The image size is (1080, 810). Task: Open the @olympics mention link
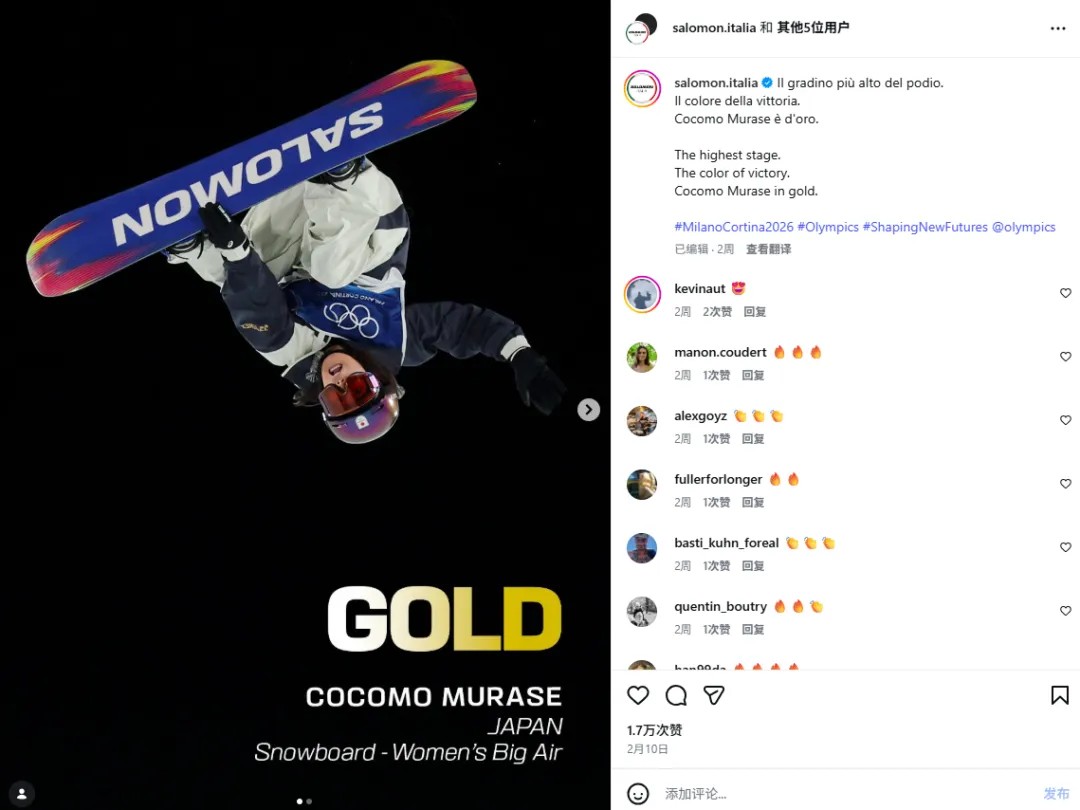[x=1023, y=227]
